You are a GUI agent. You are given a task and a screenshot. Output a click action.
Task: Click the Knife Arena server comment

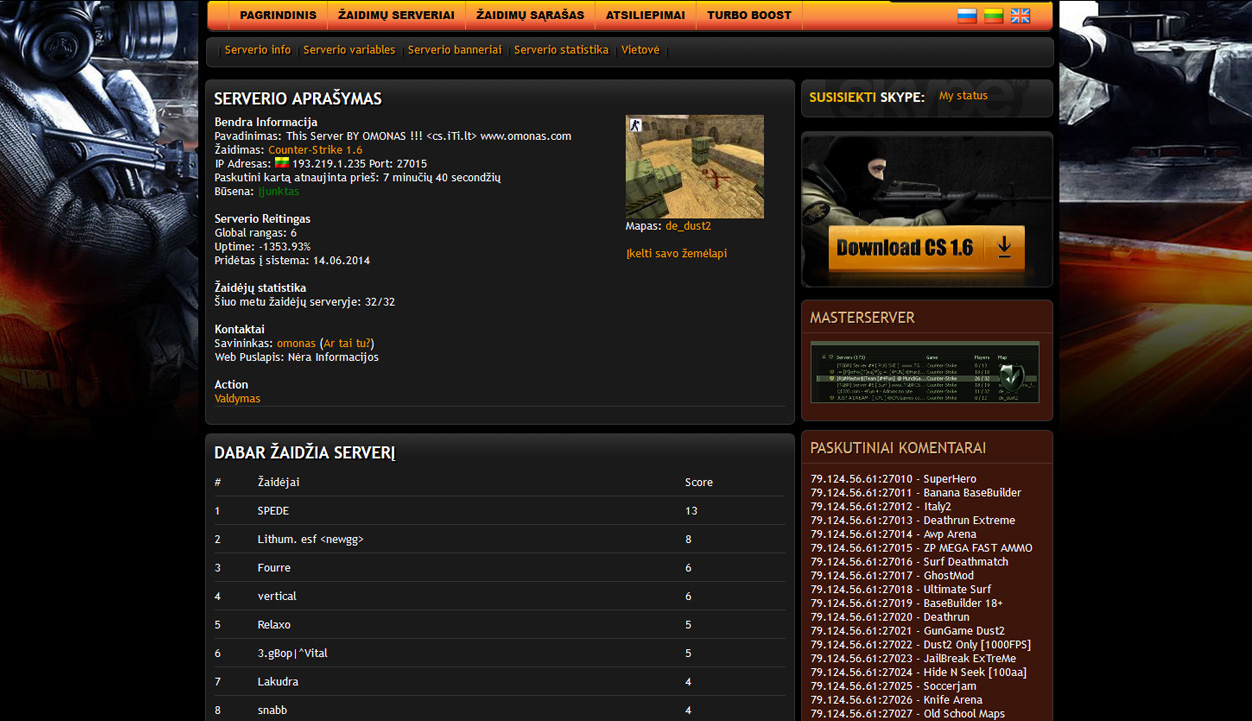coord(896,700)
